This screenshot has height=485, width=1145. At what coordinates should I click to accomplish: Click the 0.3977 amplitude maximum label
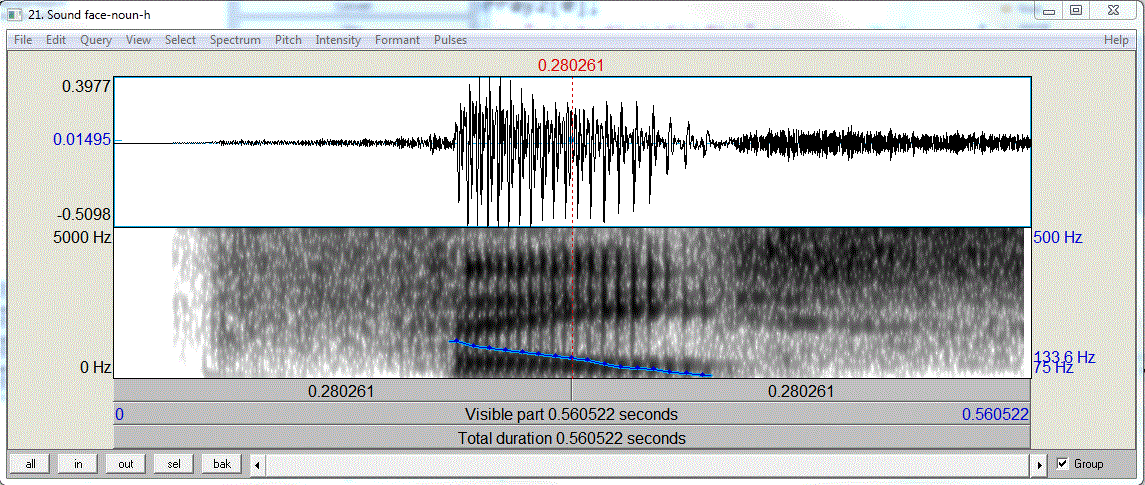[x=86, y=86]
